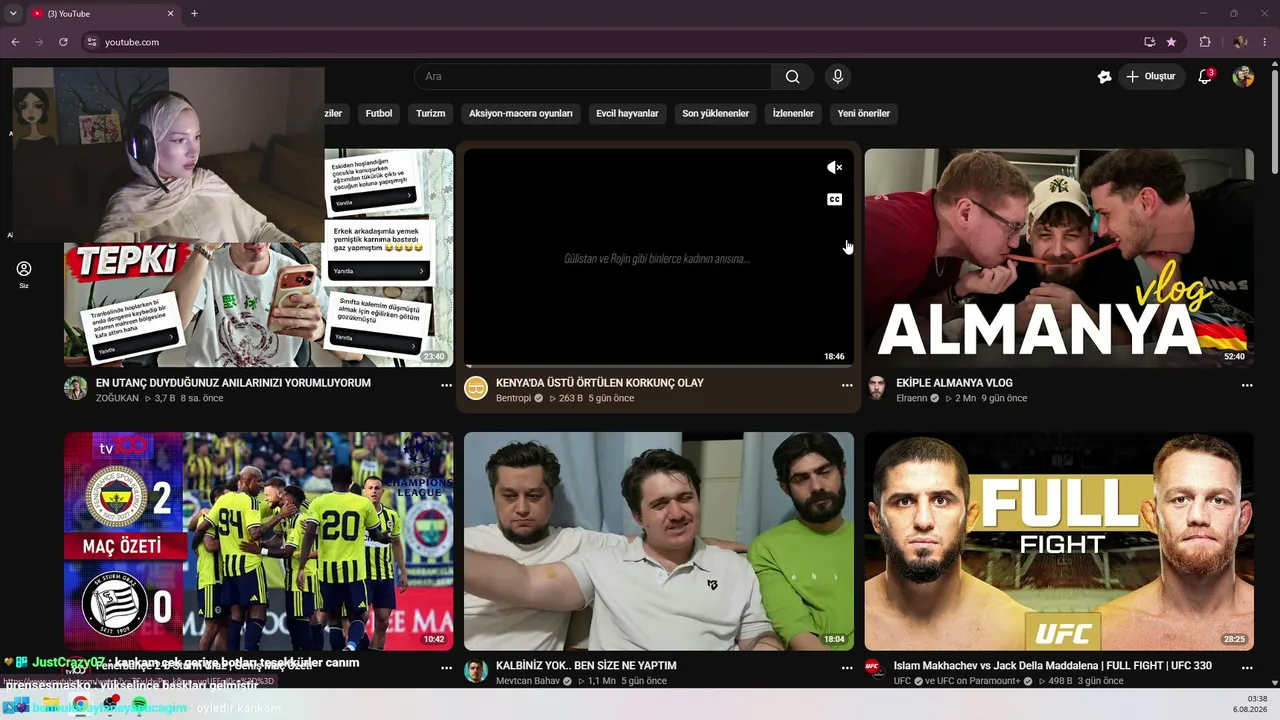Open 'KENYA'DA ÜSTÜ ÖRTÜLEN KORKUNÇ OLAY' title
Screen dimensions: 1280x720
(x=600, y=383)
